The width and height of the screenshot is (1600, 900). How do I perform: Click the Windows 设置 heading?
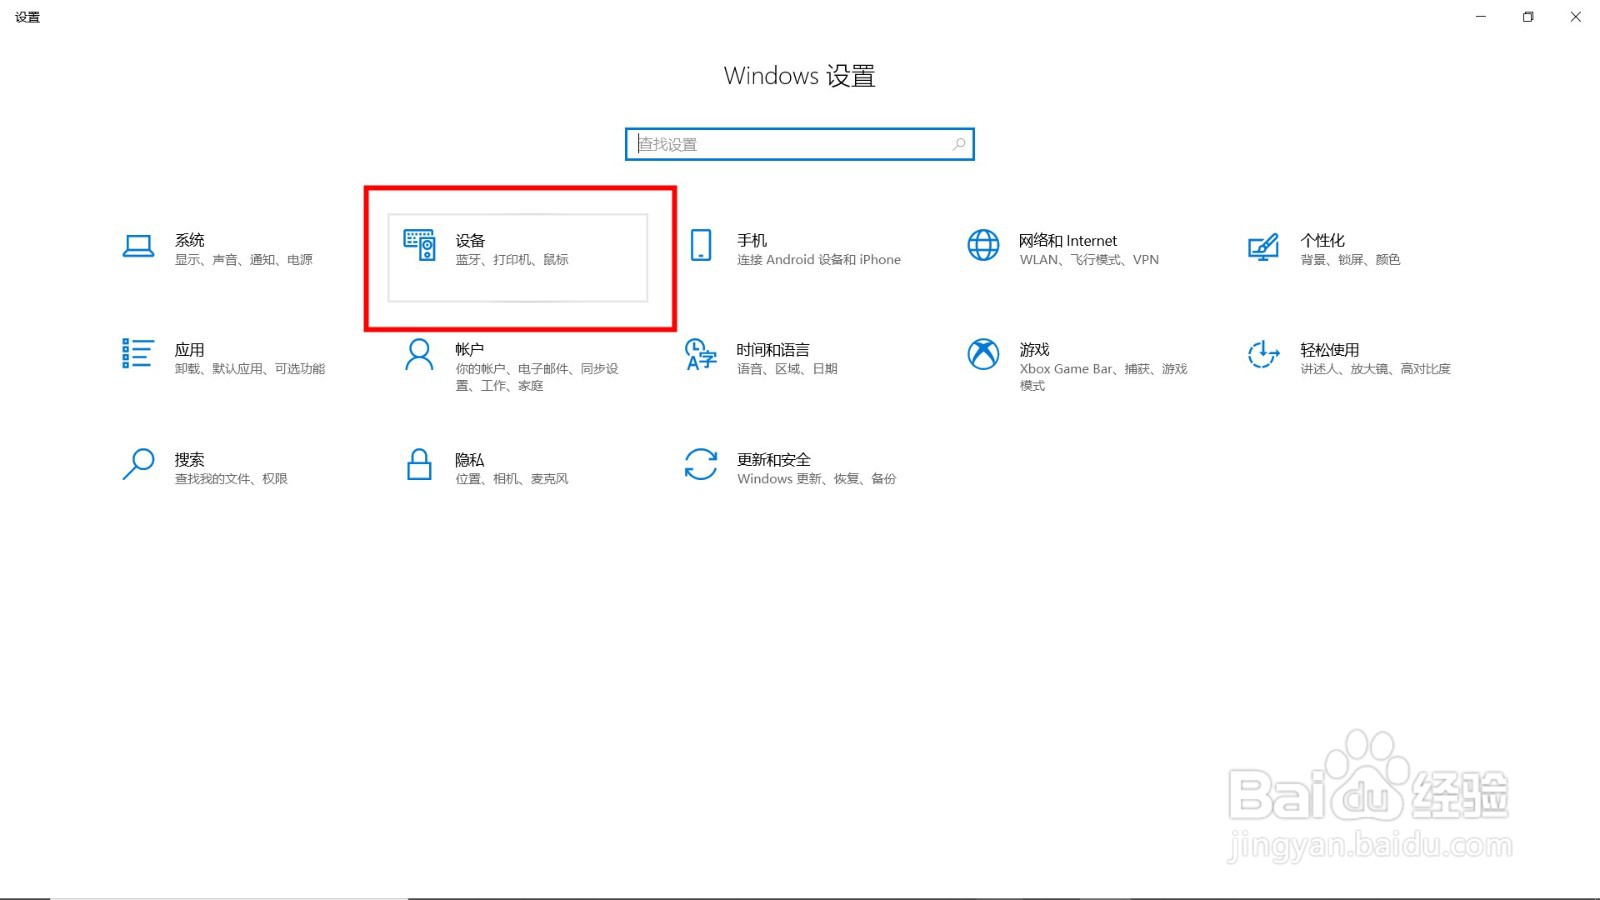799,75
